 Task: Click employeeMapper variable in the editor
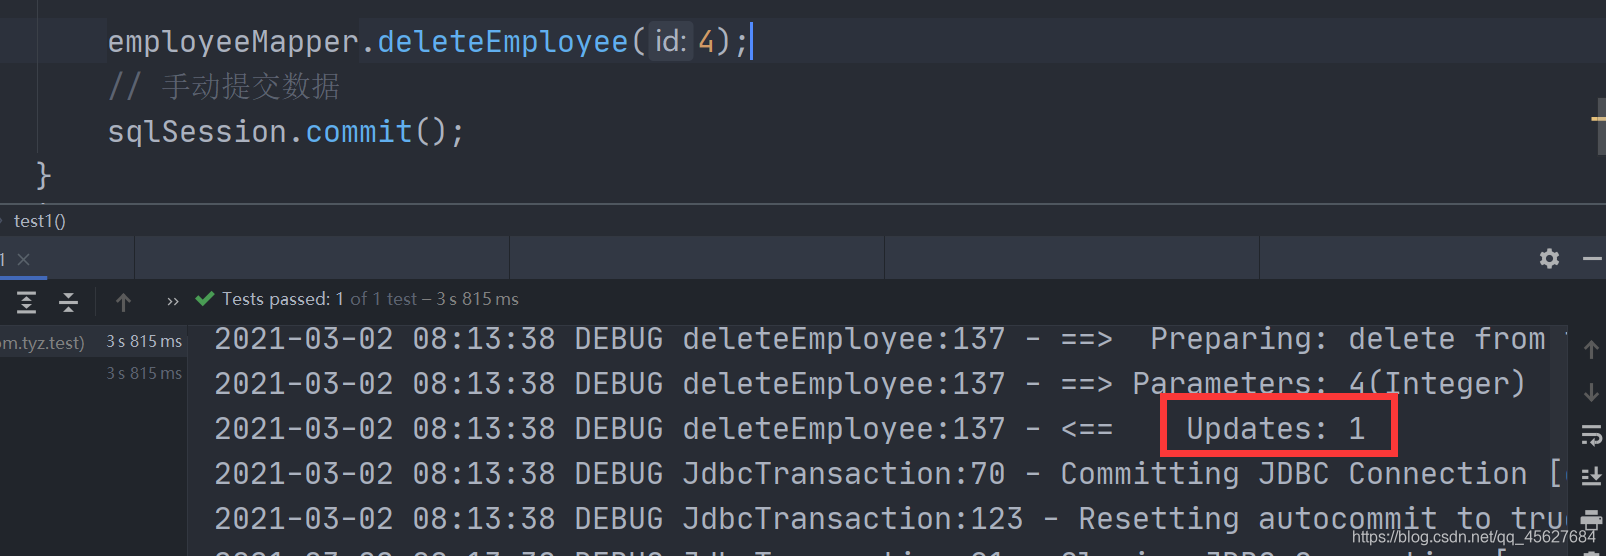tap(233, 41)
